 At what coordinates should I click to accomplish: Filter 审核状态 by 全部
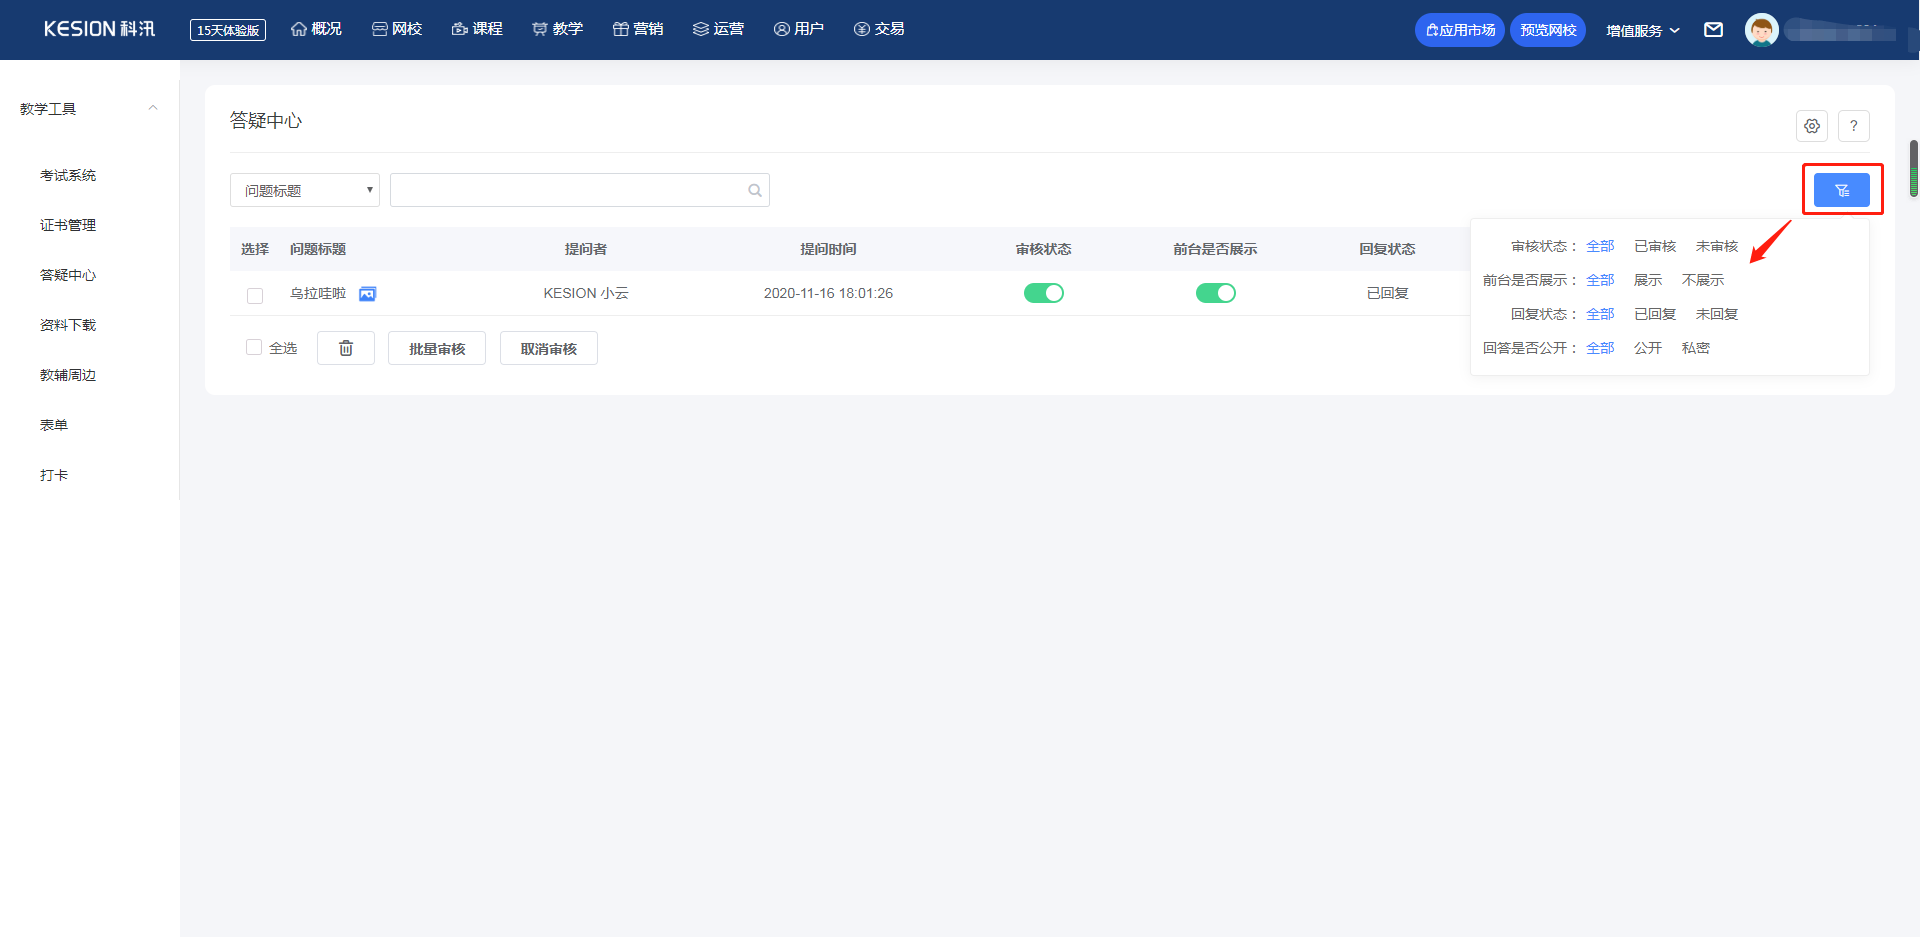click(1600, 246)
